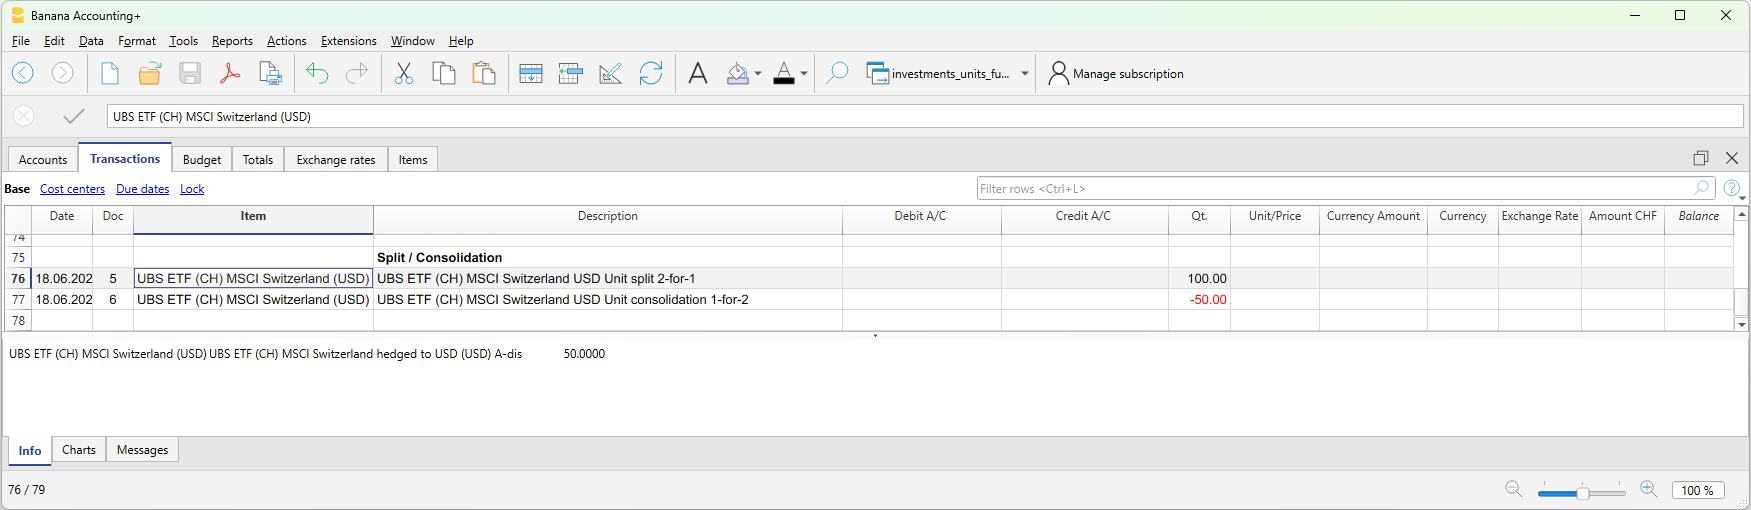Viewport: 1751px width, 510px height.
Task: Save the file with the floppy disk icon
Action: tap(190, 73)
